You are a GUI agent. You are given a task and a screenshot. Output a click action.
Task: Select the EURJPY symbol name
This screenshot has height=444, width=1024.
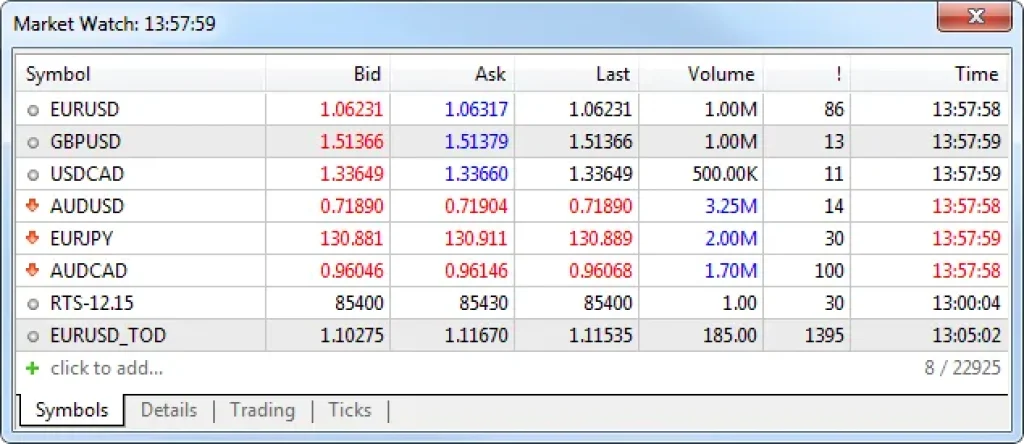(x=82, y=238)
